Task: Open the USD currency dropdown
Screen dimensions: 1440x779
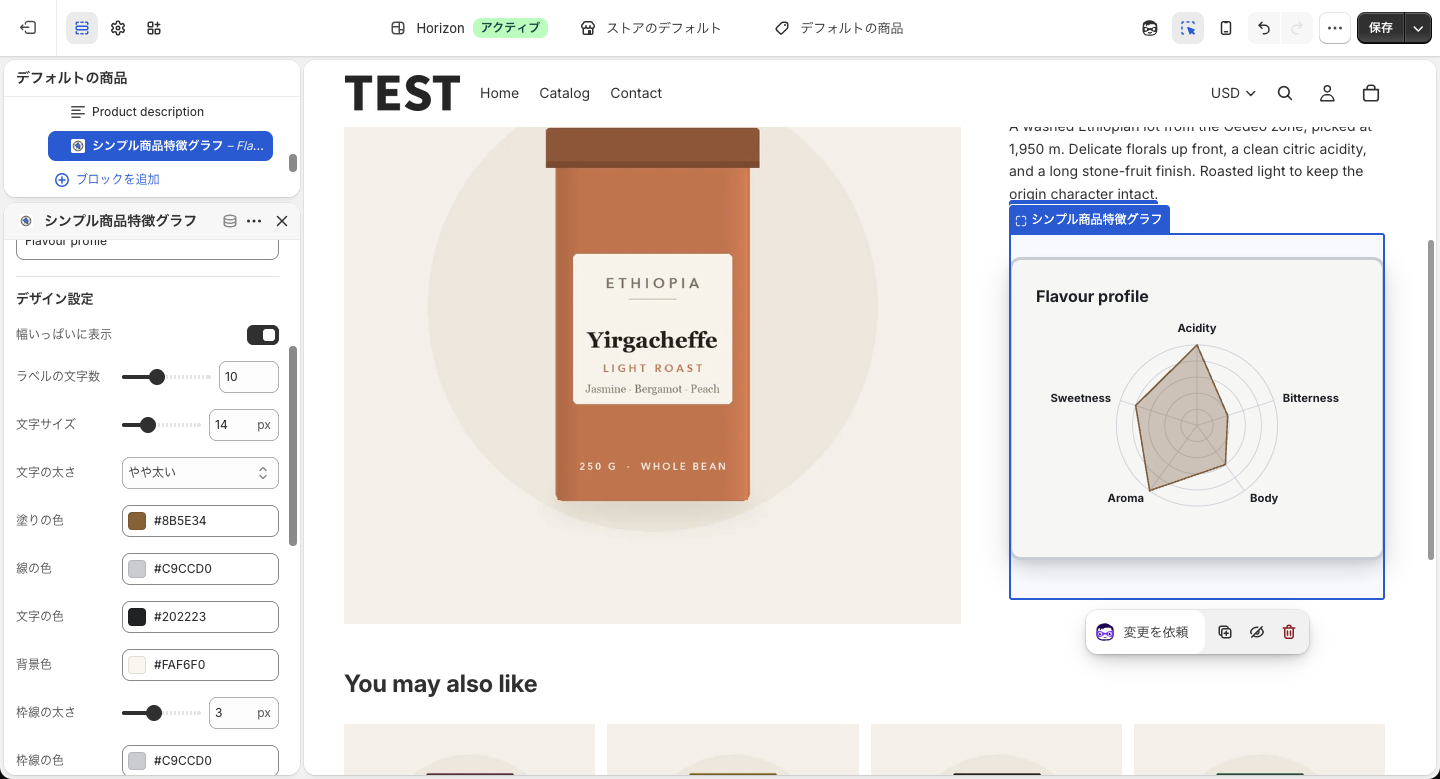Action: click(1233, 93)
